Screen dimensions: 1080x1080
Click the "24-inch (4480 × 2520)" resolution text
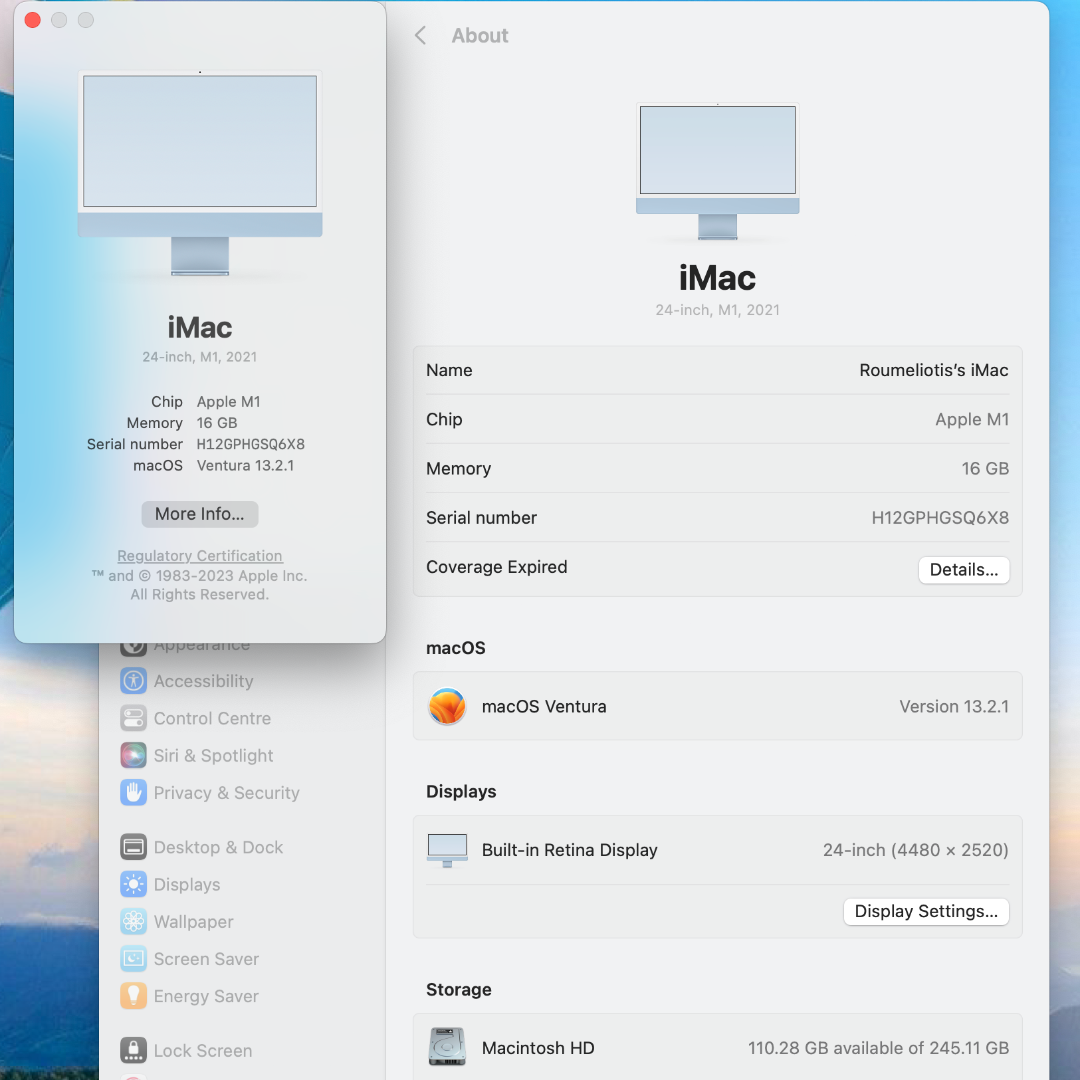click(x=915, y=850)
